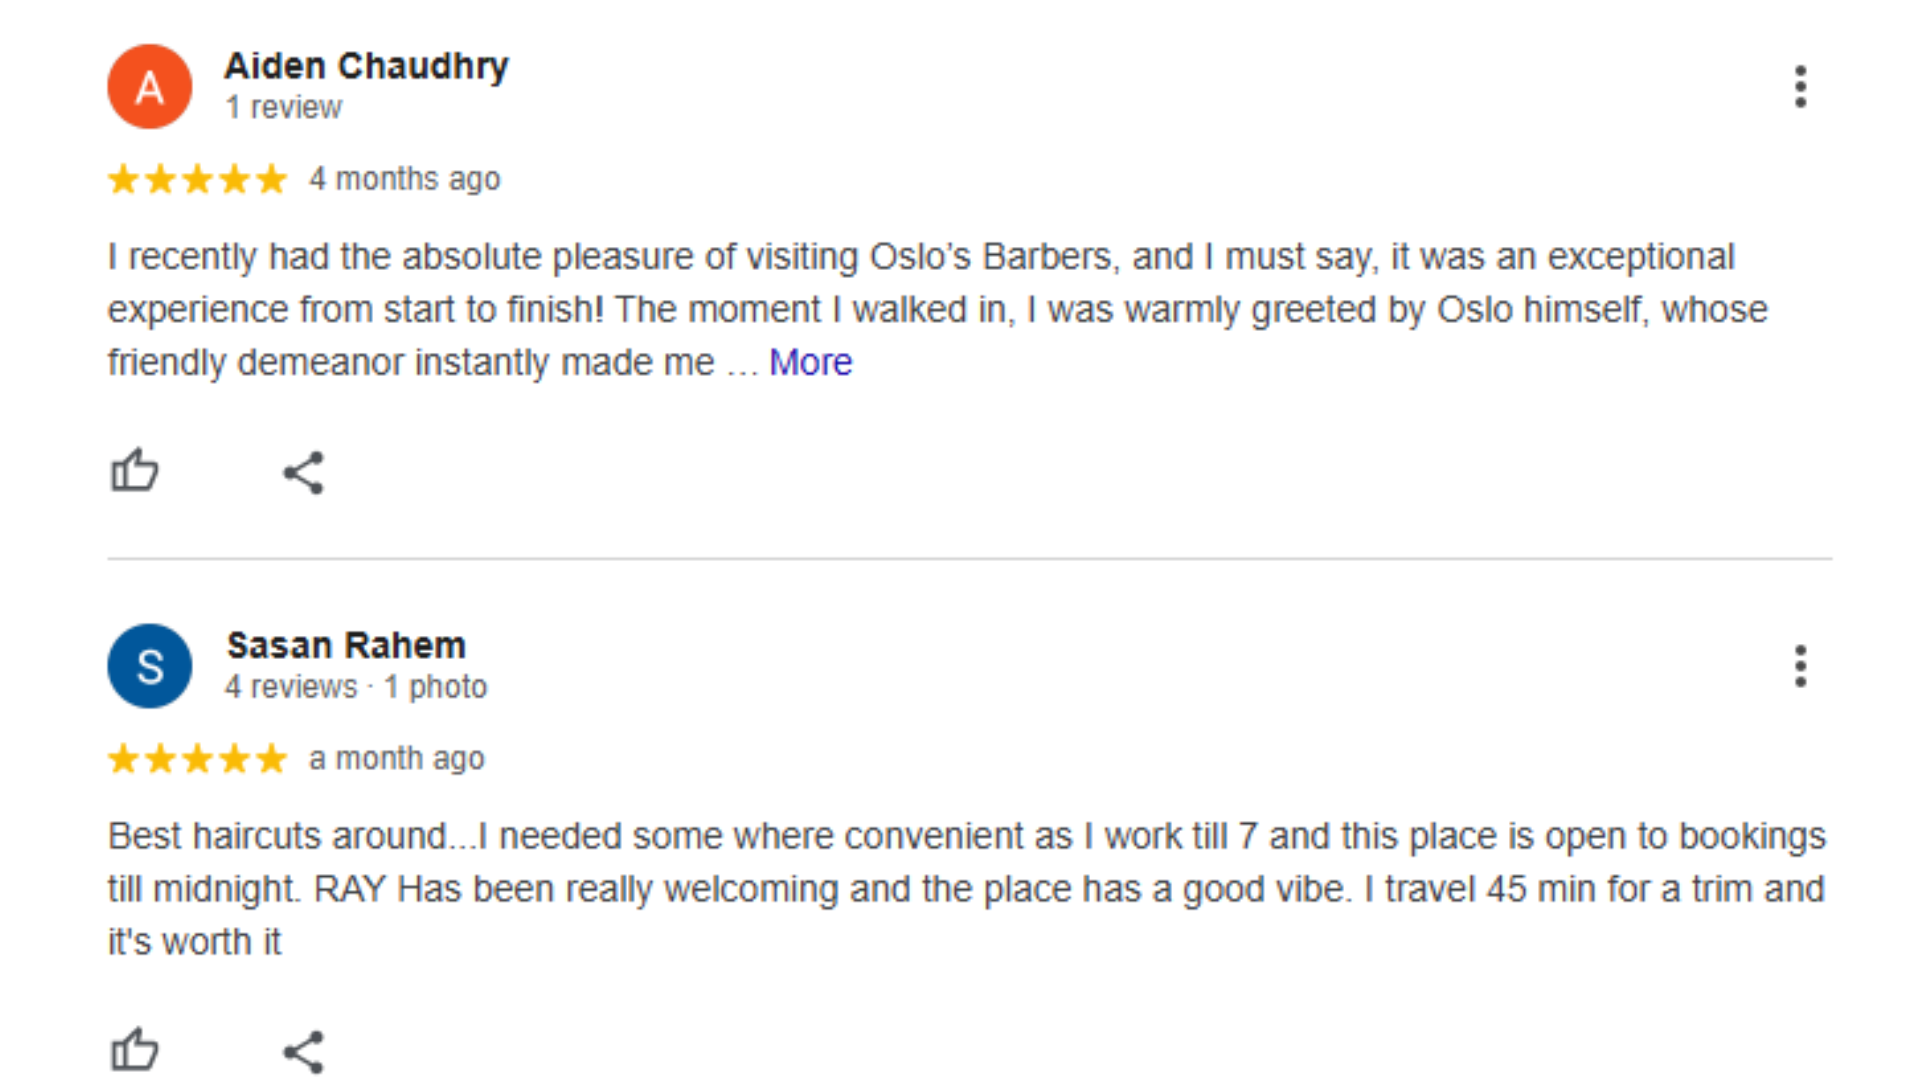
Task: Click the fifth star of Sasan's rating
Action: pyautogui.click(x=271, y=759)
